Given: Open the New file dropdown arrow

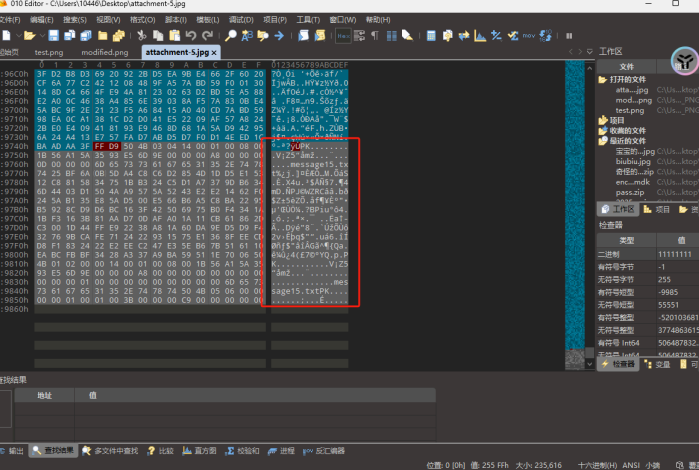Looking at the screenshot, I should (x=18, y=35).
